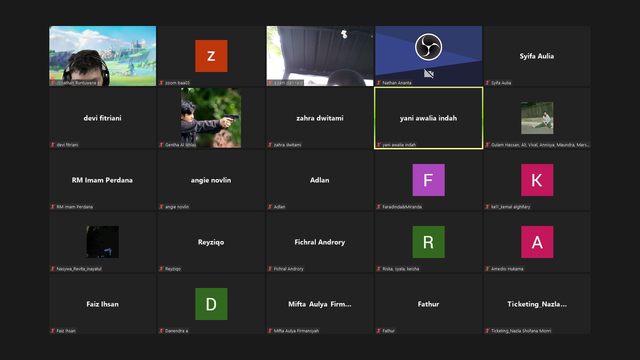Select green R avatar of Riska, syala, keisha
This screenshot has height=360, width=640.
pyautogui.click(x=429, y=242)
